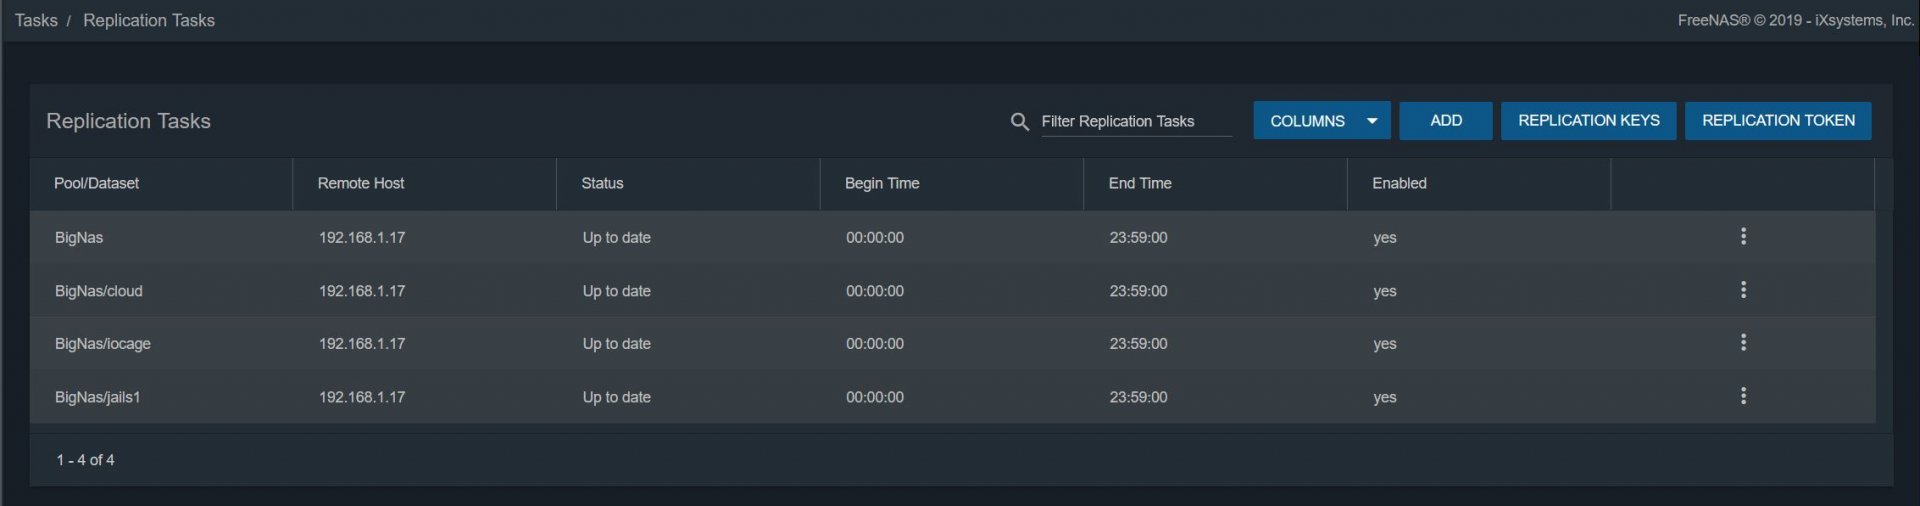The image size is (1920, 506).
Task: Expand the COLUMNS dropdown
Action: click(1321, 121)
